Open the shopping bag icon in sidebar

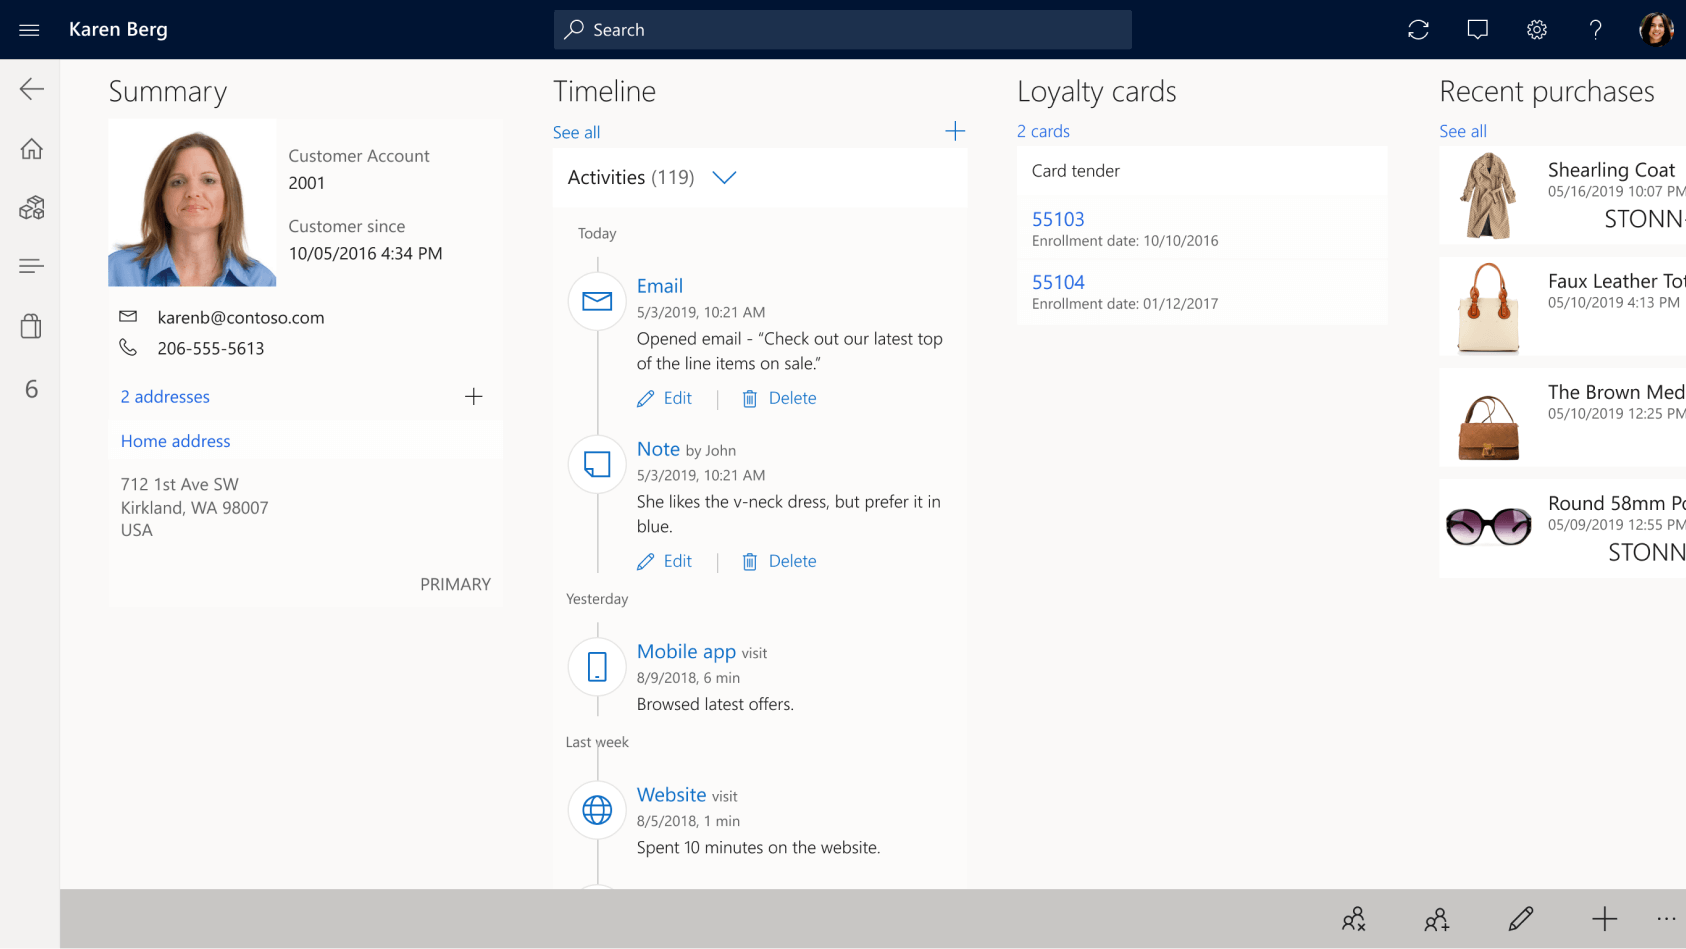(31, 326)
